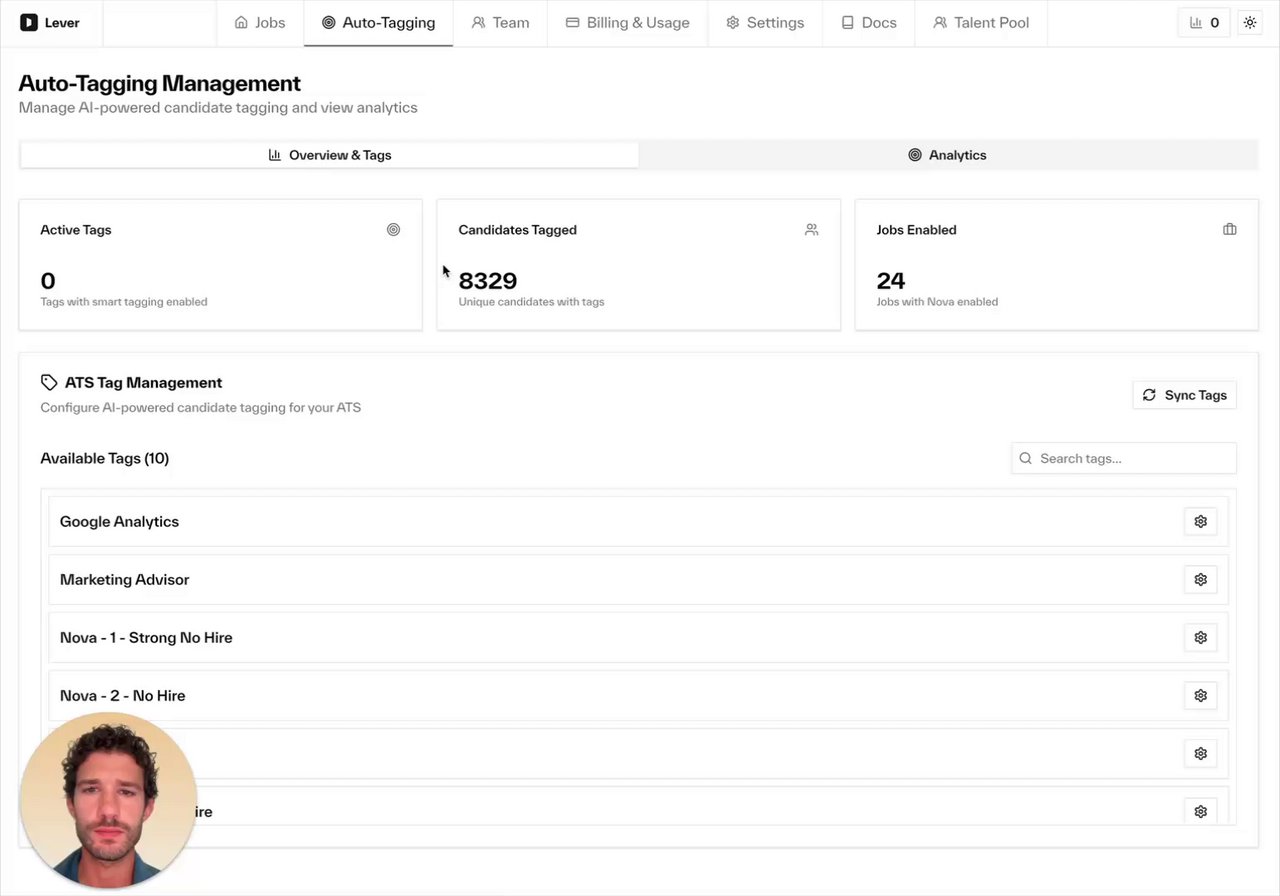Open gear for Nova - 1 - Strong No Hire
The image size is (1280, 896).
[x=1200, y=637]
